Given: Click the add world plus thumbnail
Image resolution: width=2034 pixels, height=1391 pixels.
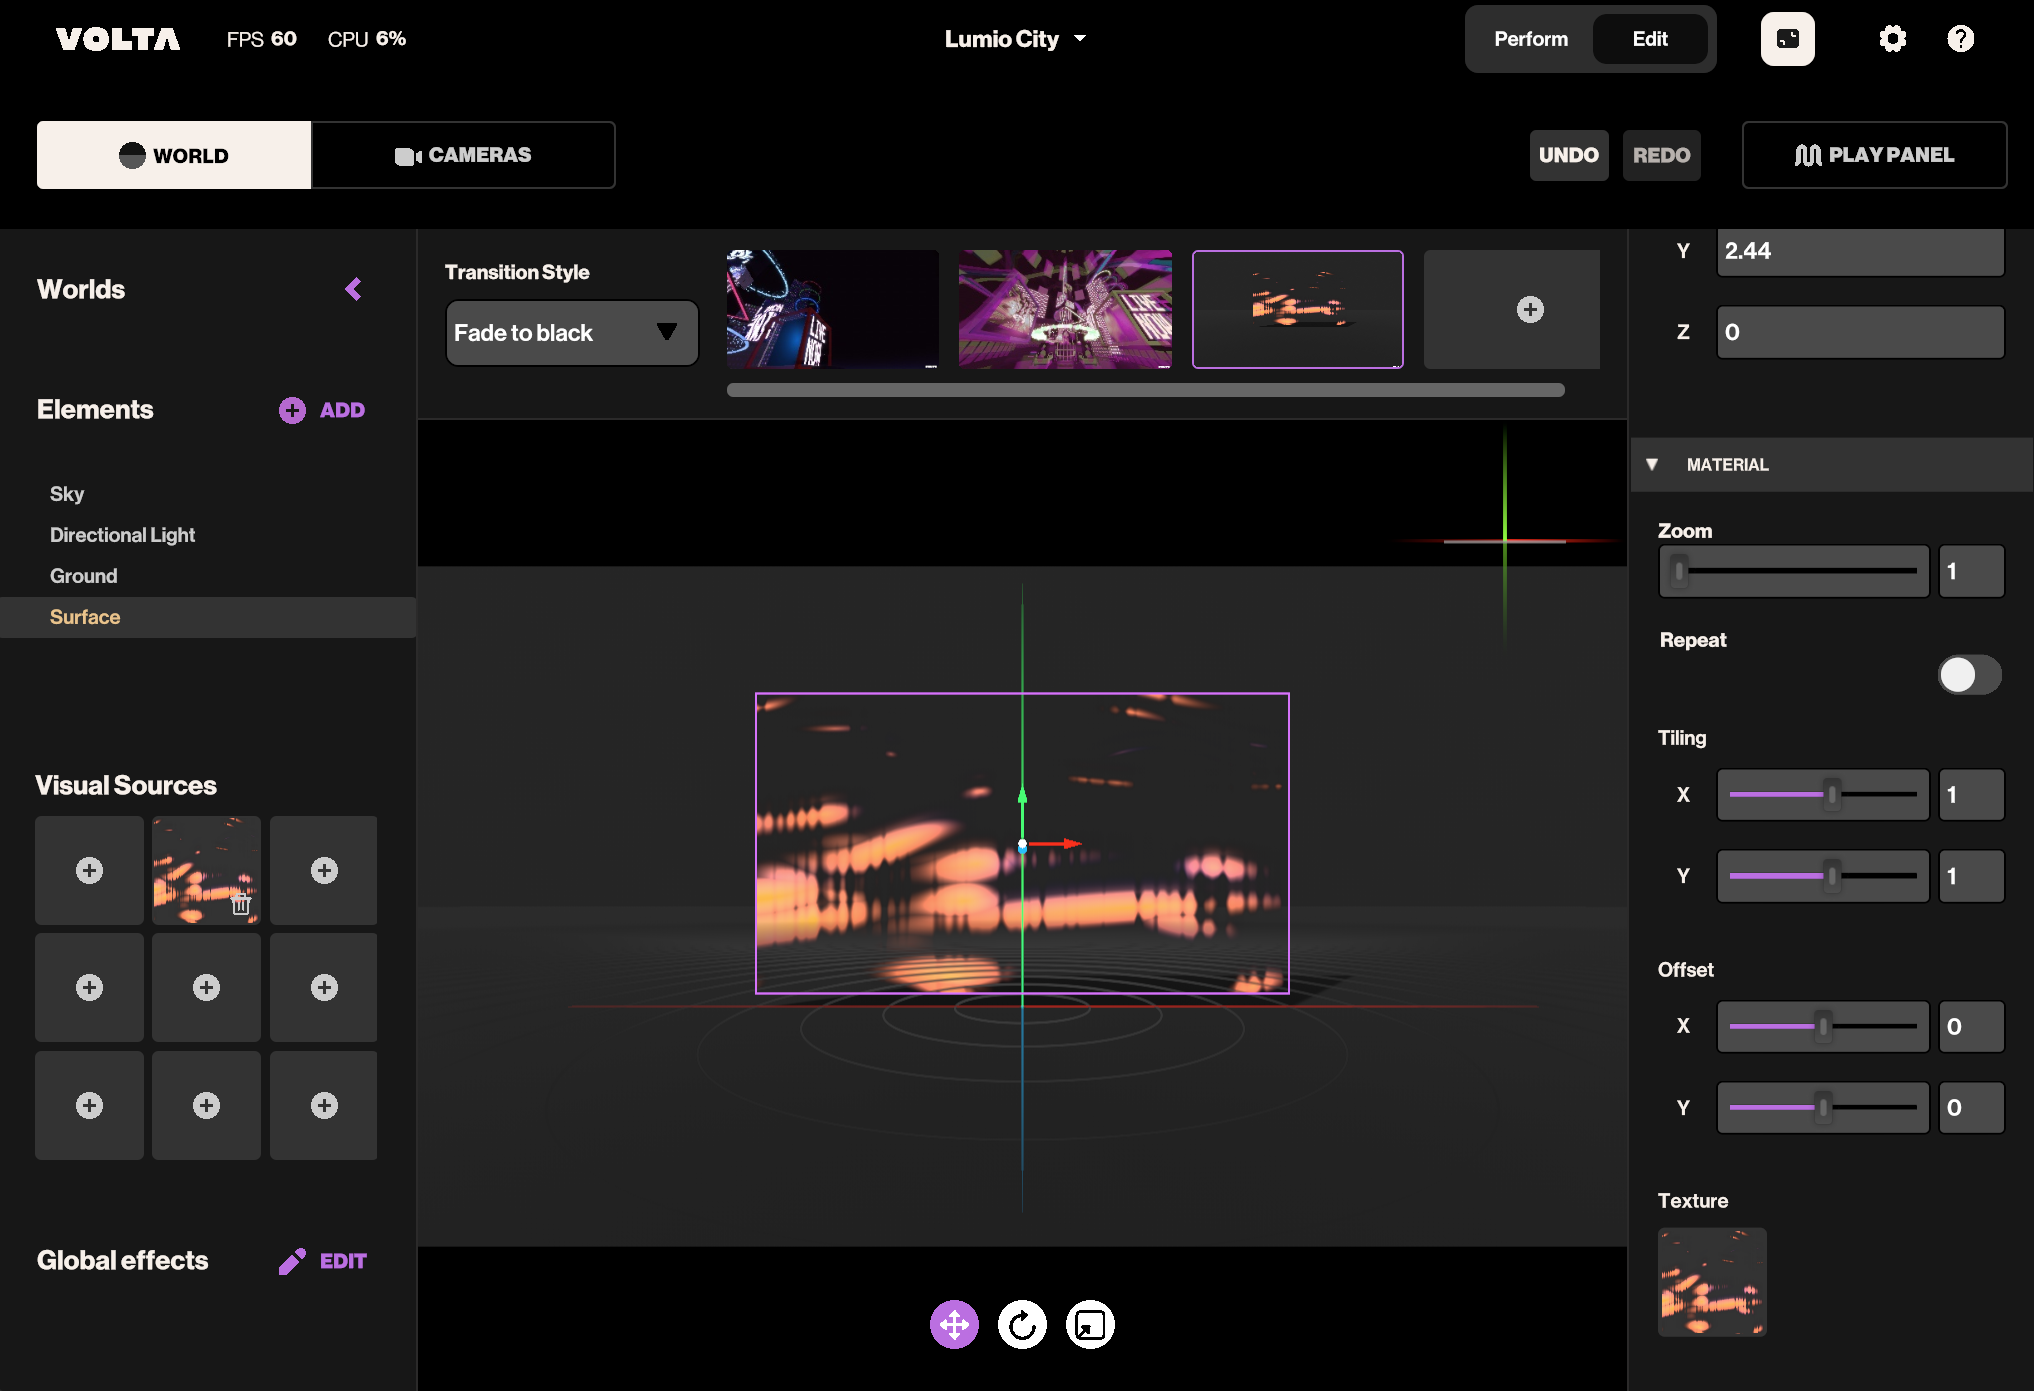Looking at the screenshot, I should click(1529, 309).
